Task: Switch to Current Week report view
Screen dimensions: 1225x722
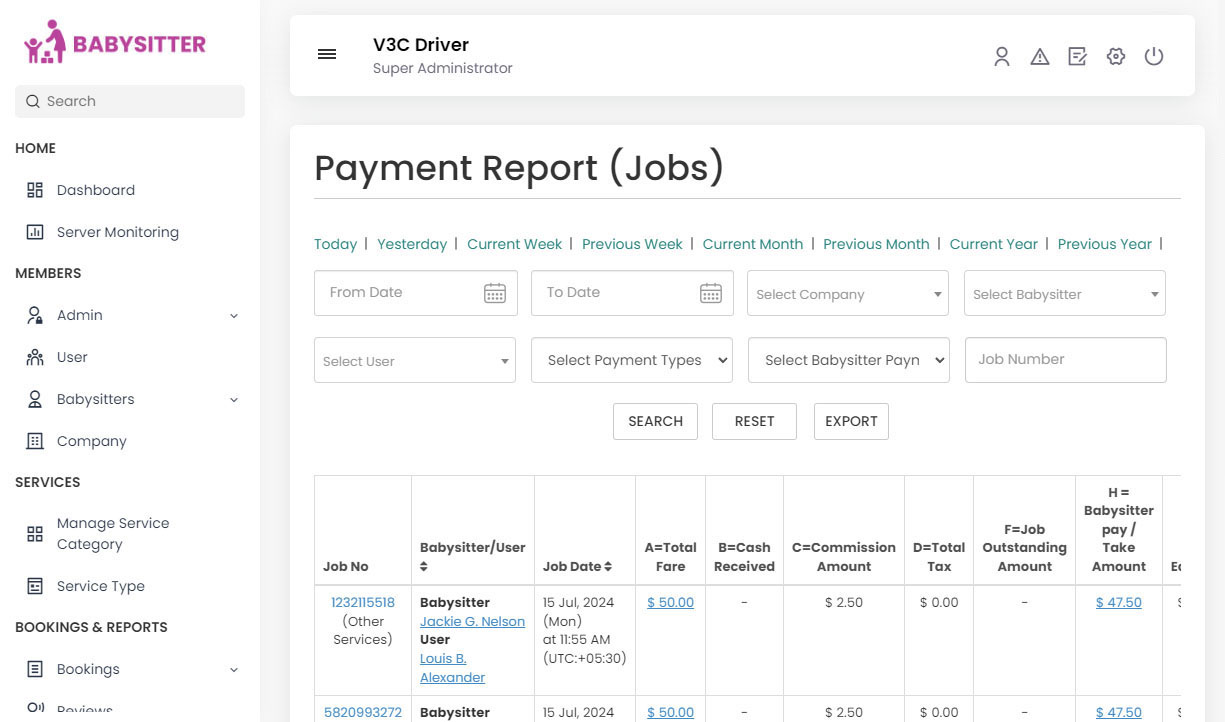Action: point(514,244)
